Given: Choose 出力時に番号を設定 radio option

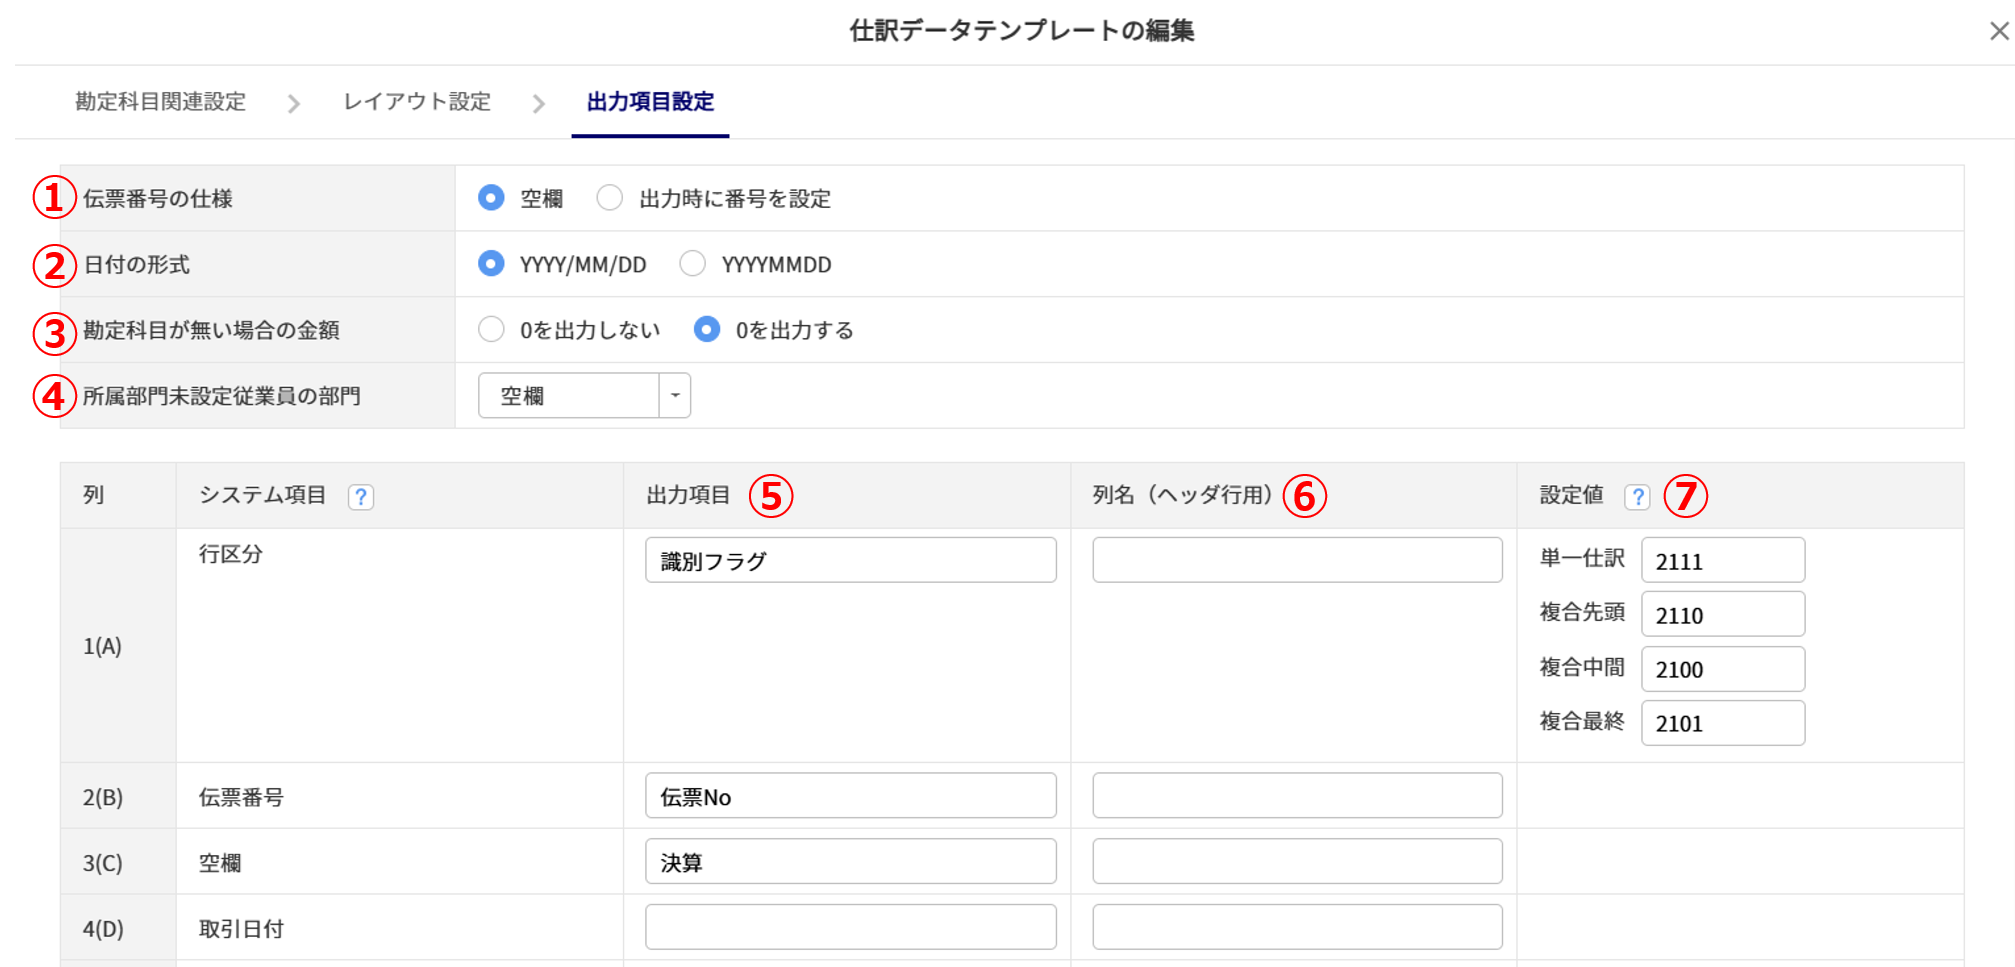Looking at the screenshot, I should (x=610, y=198).
